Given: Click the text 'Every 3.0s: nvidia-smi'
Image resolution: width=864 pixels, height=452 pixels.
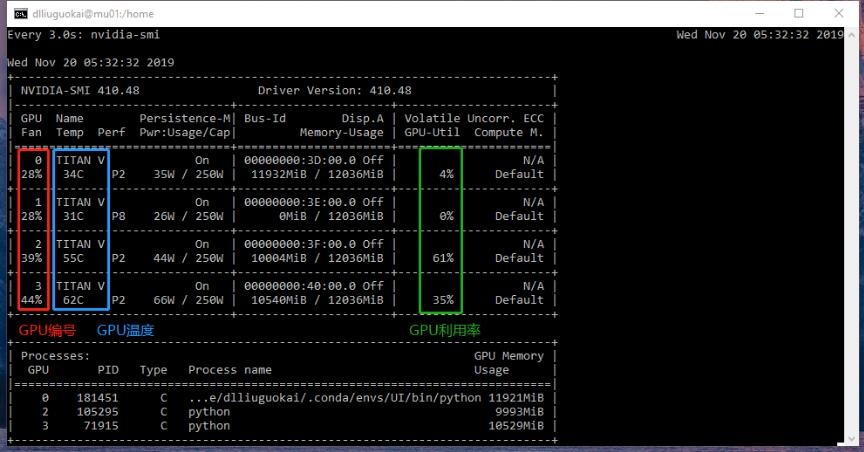Looking at the screenshot, I should (x=83, y=35).
